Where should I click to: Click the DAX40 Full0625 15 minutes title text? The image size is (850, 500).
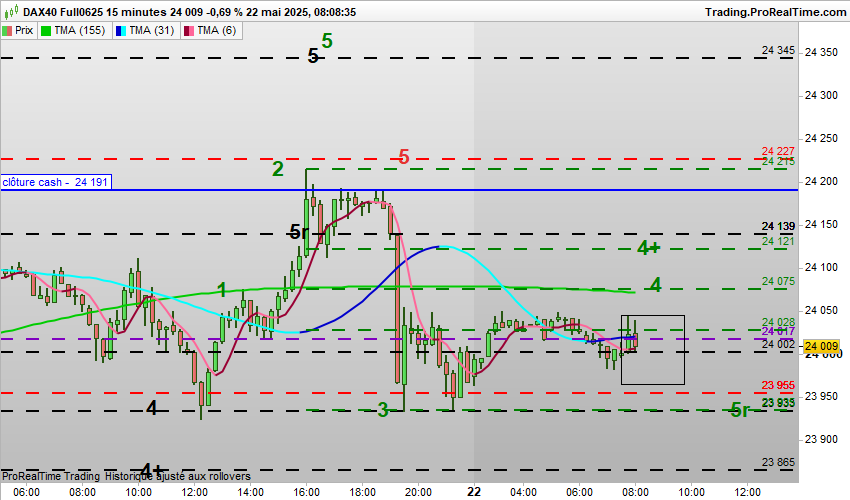pyautogui.click(x=95, y=12)
